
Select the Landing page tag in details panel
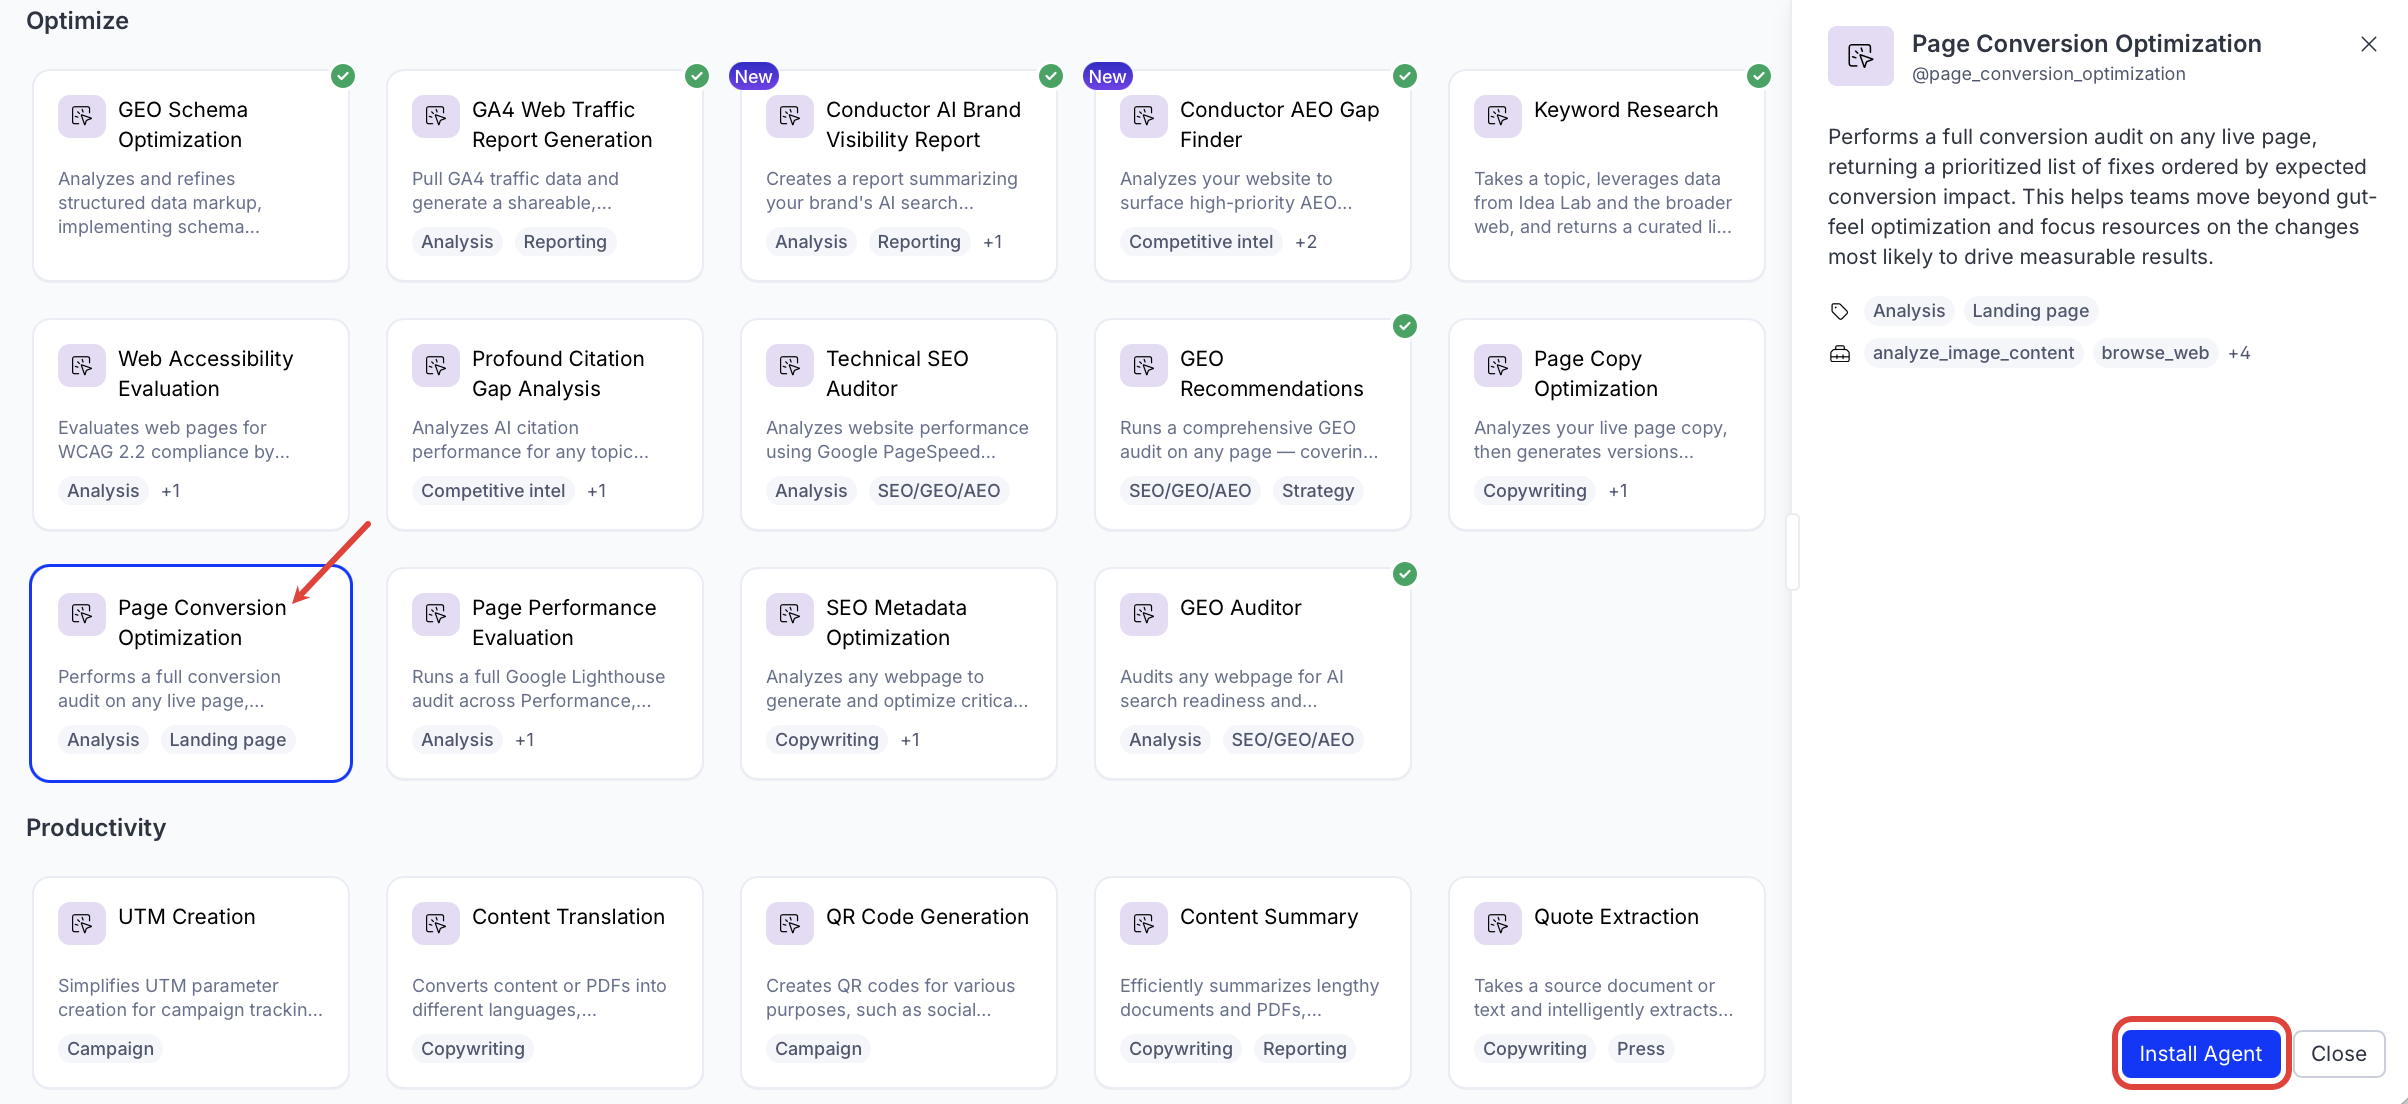click(x=2030, y=311)
